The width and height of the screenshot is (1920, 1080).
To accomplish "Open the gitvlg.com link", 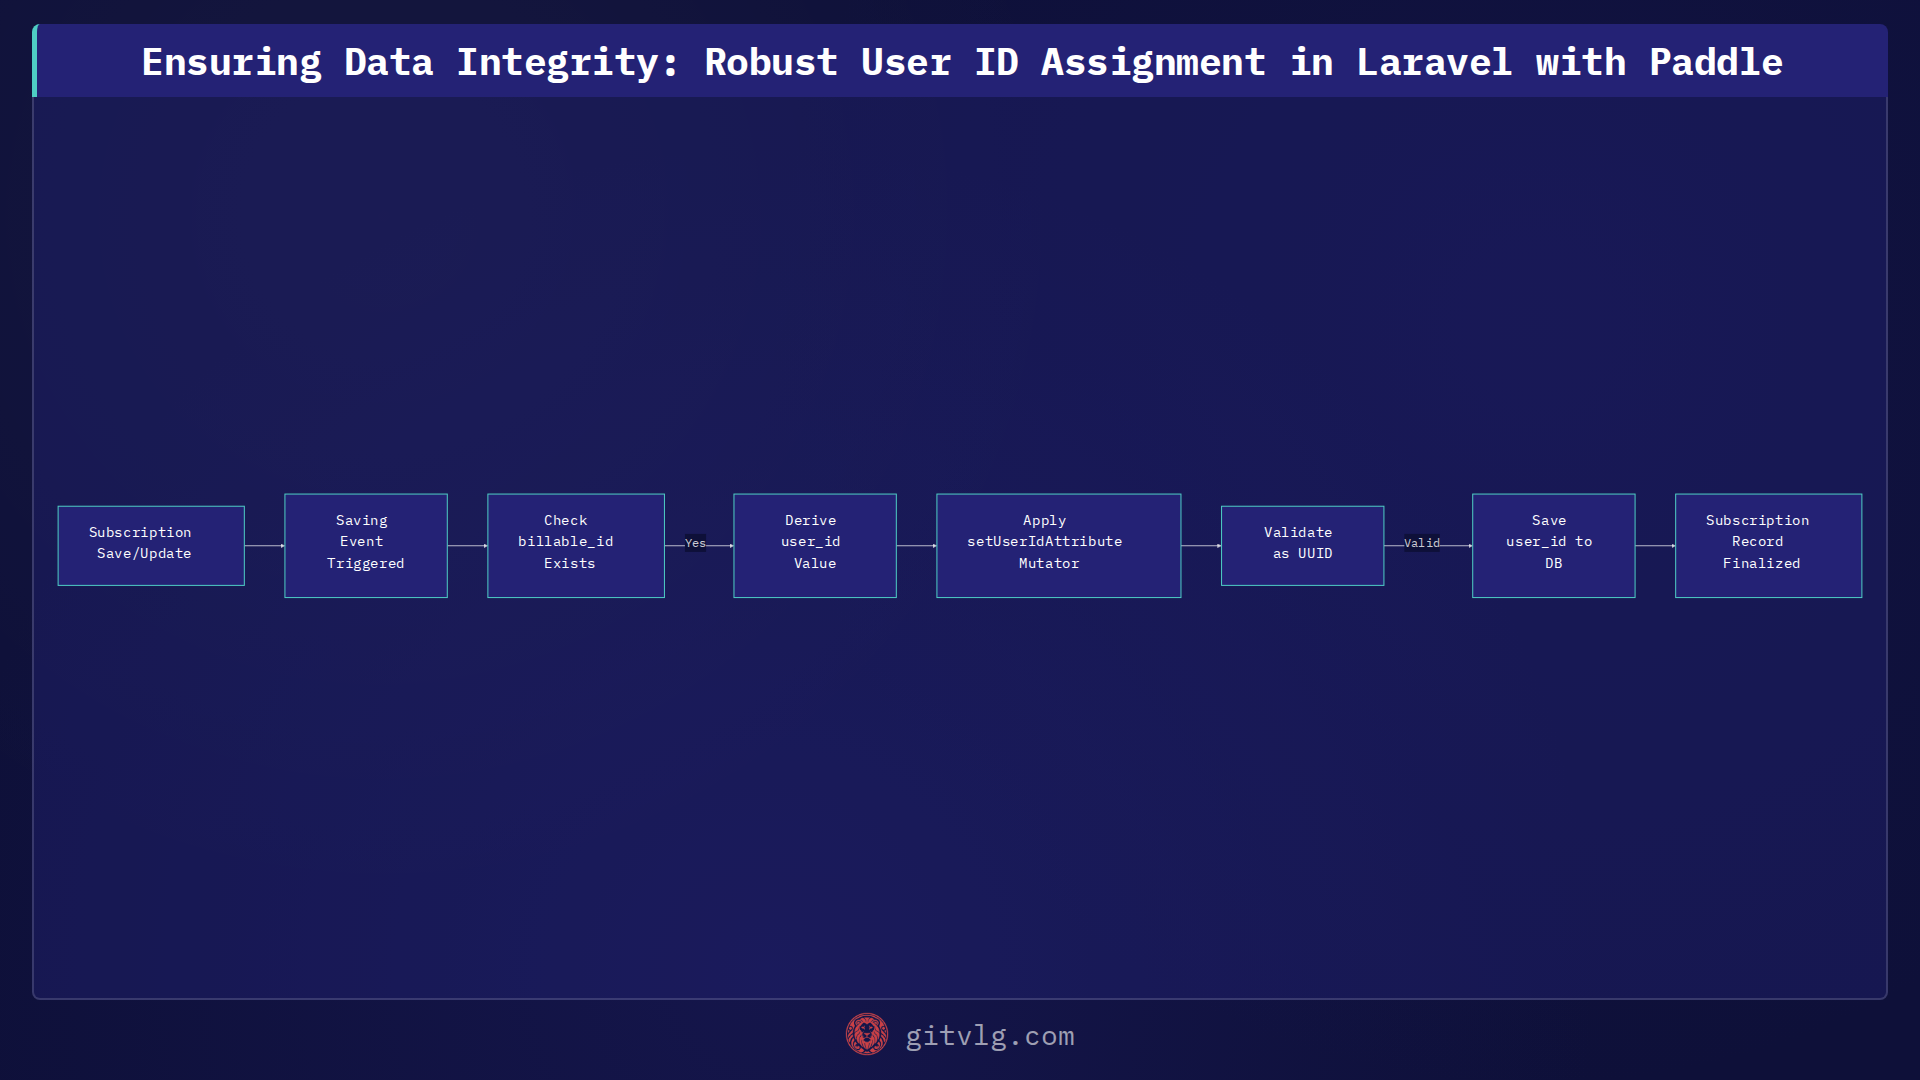I will [990, 1036].
